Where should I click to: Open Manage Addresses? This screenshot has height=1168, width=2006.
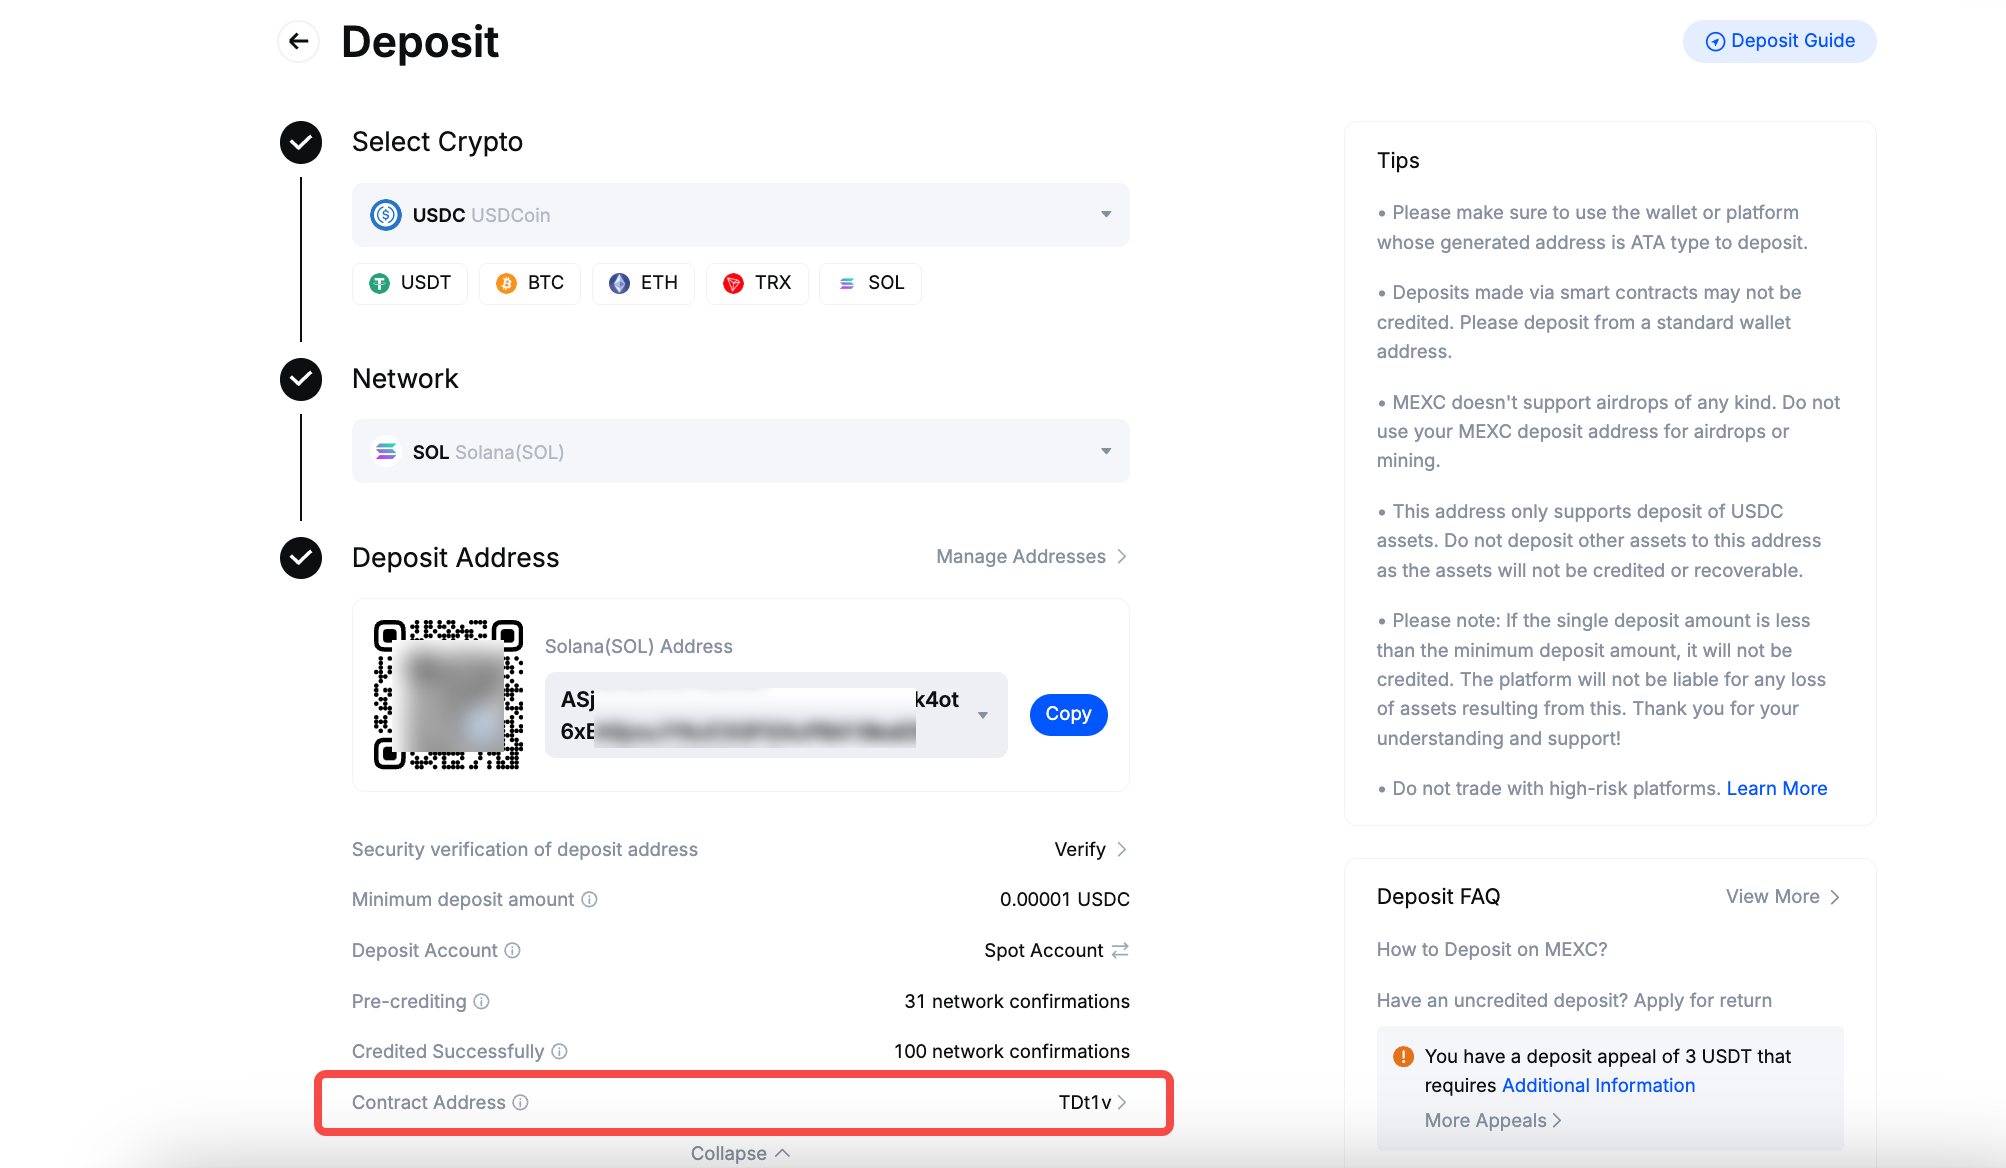click(1031, 556)
